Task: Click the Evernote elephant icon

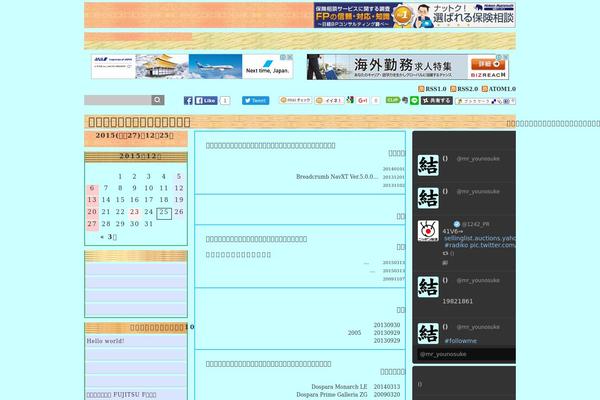Action: (405, 100)
